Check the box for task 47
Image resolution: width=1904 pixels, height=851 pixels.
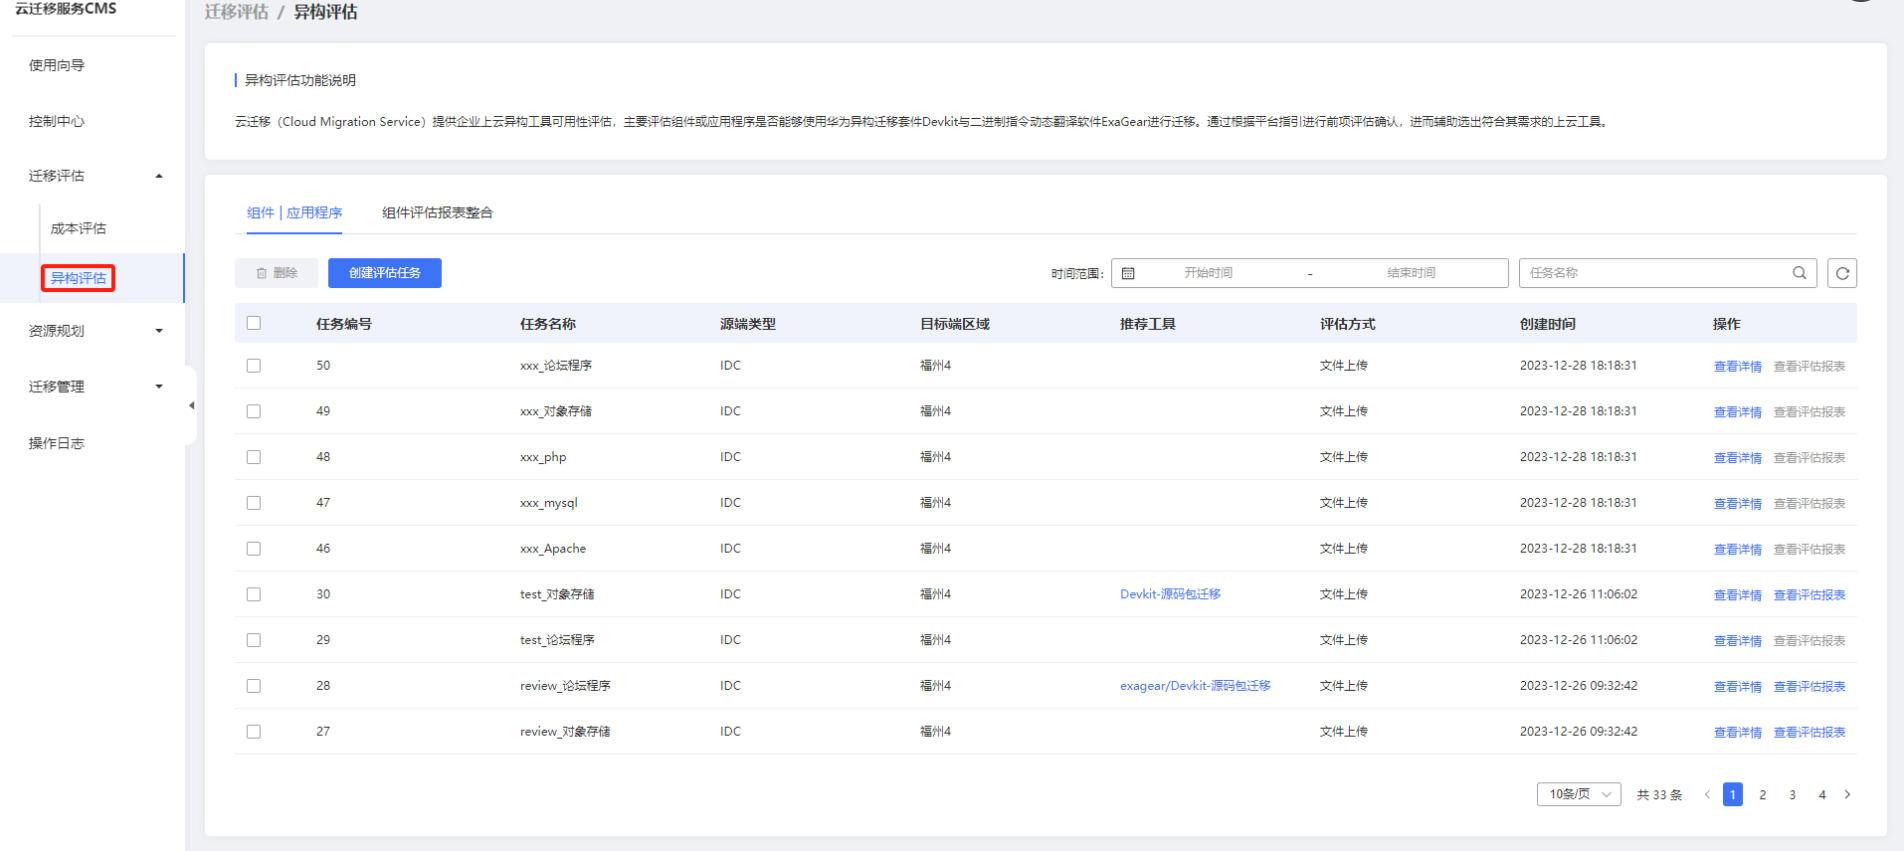[x=254, y=503]
